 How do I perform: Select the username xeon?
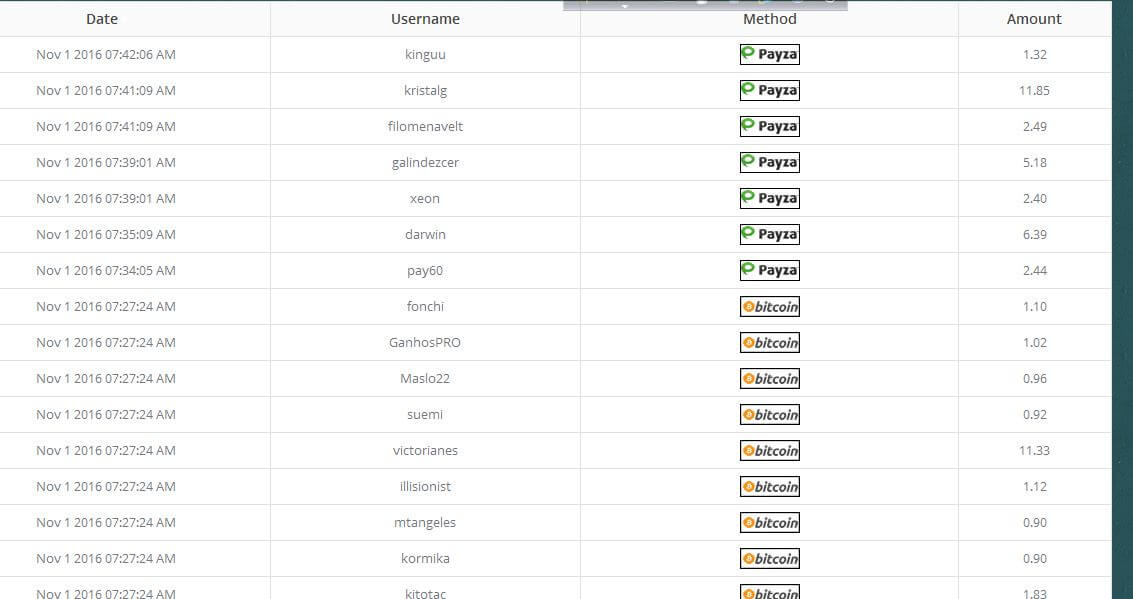tap(425, 198)
